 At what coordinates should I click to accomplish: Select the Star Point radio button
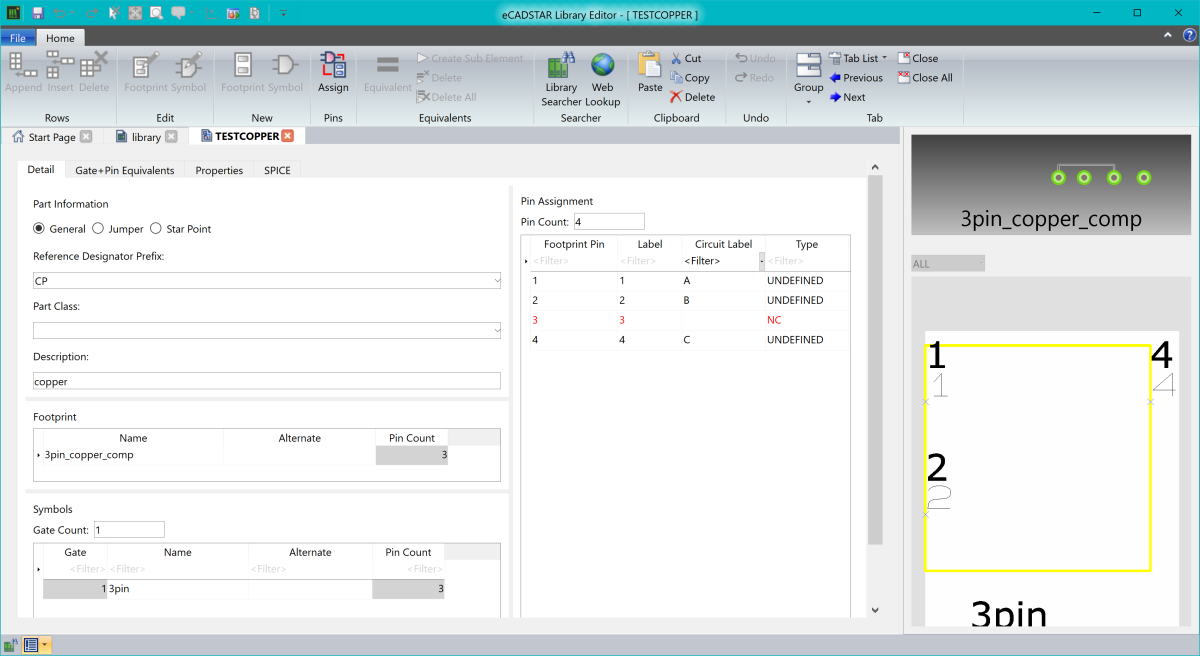point(155,228)
